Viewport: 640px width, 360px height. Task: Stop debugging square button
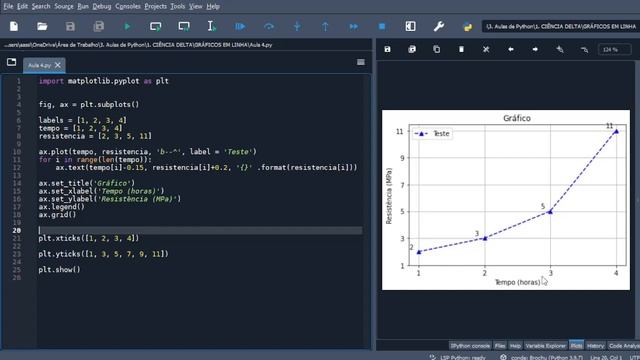382,27
